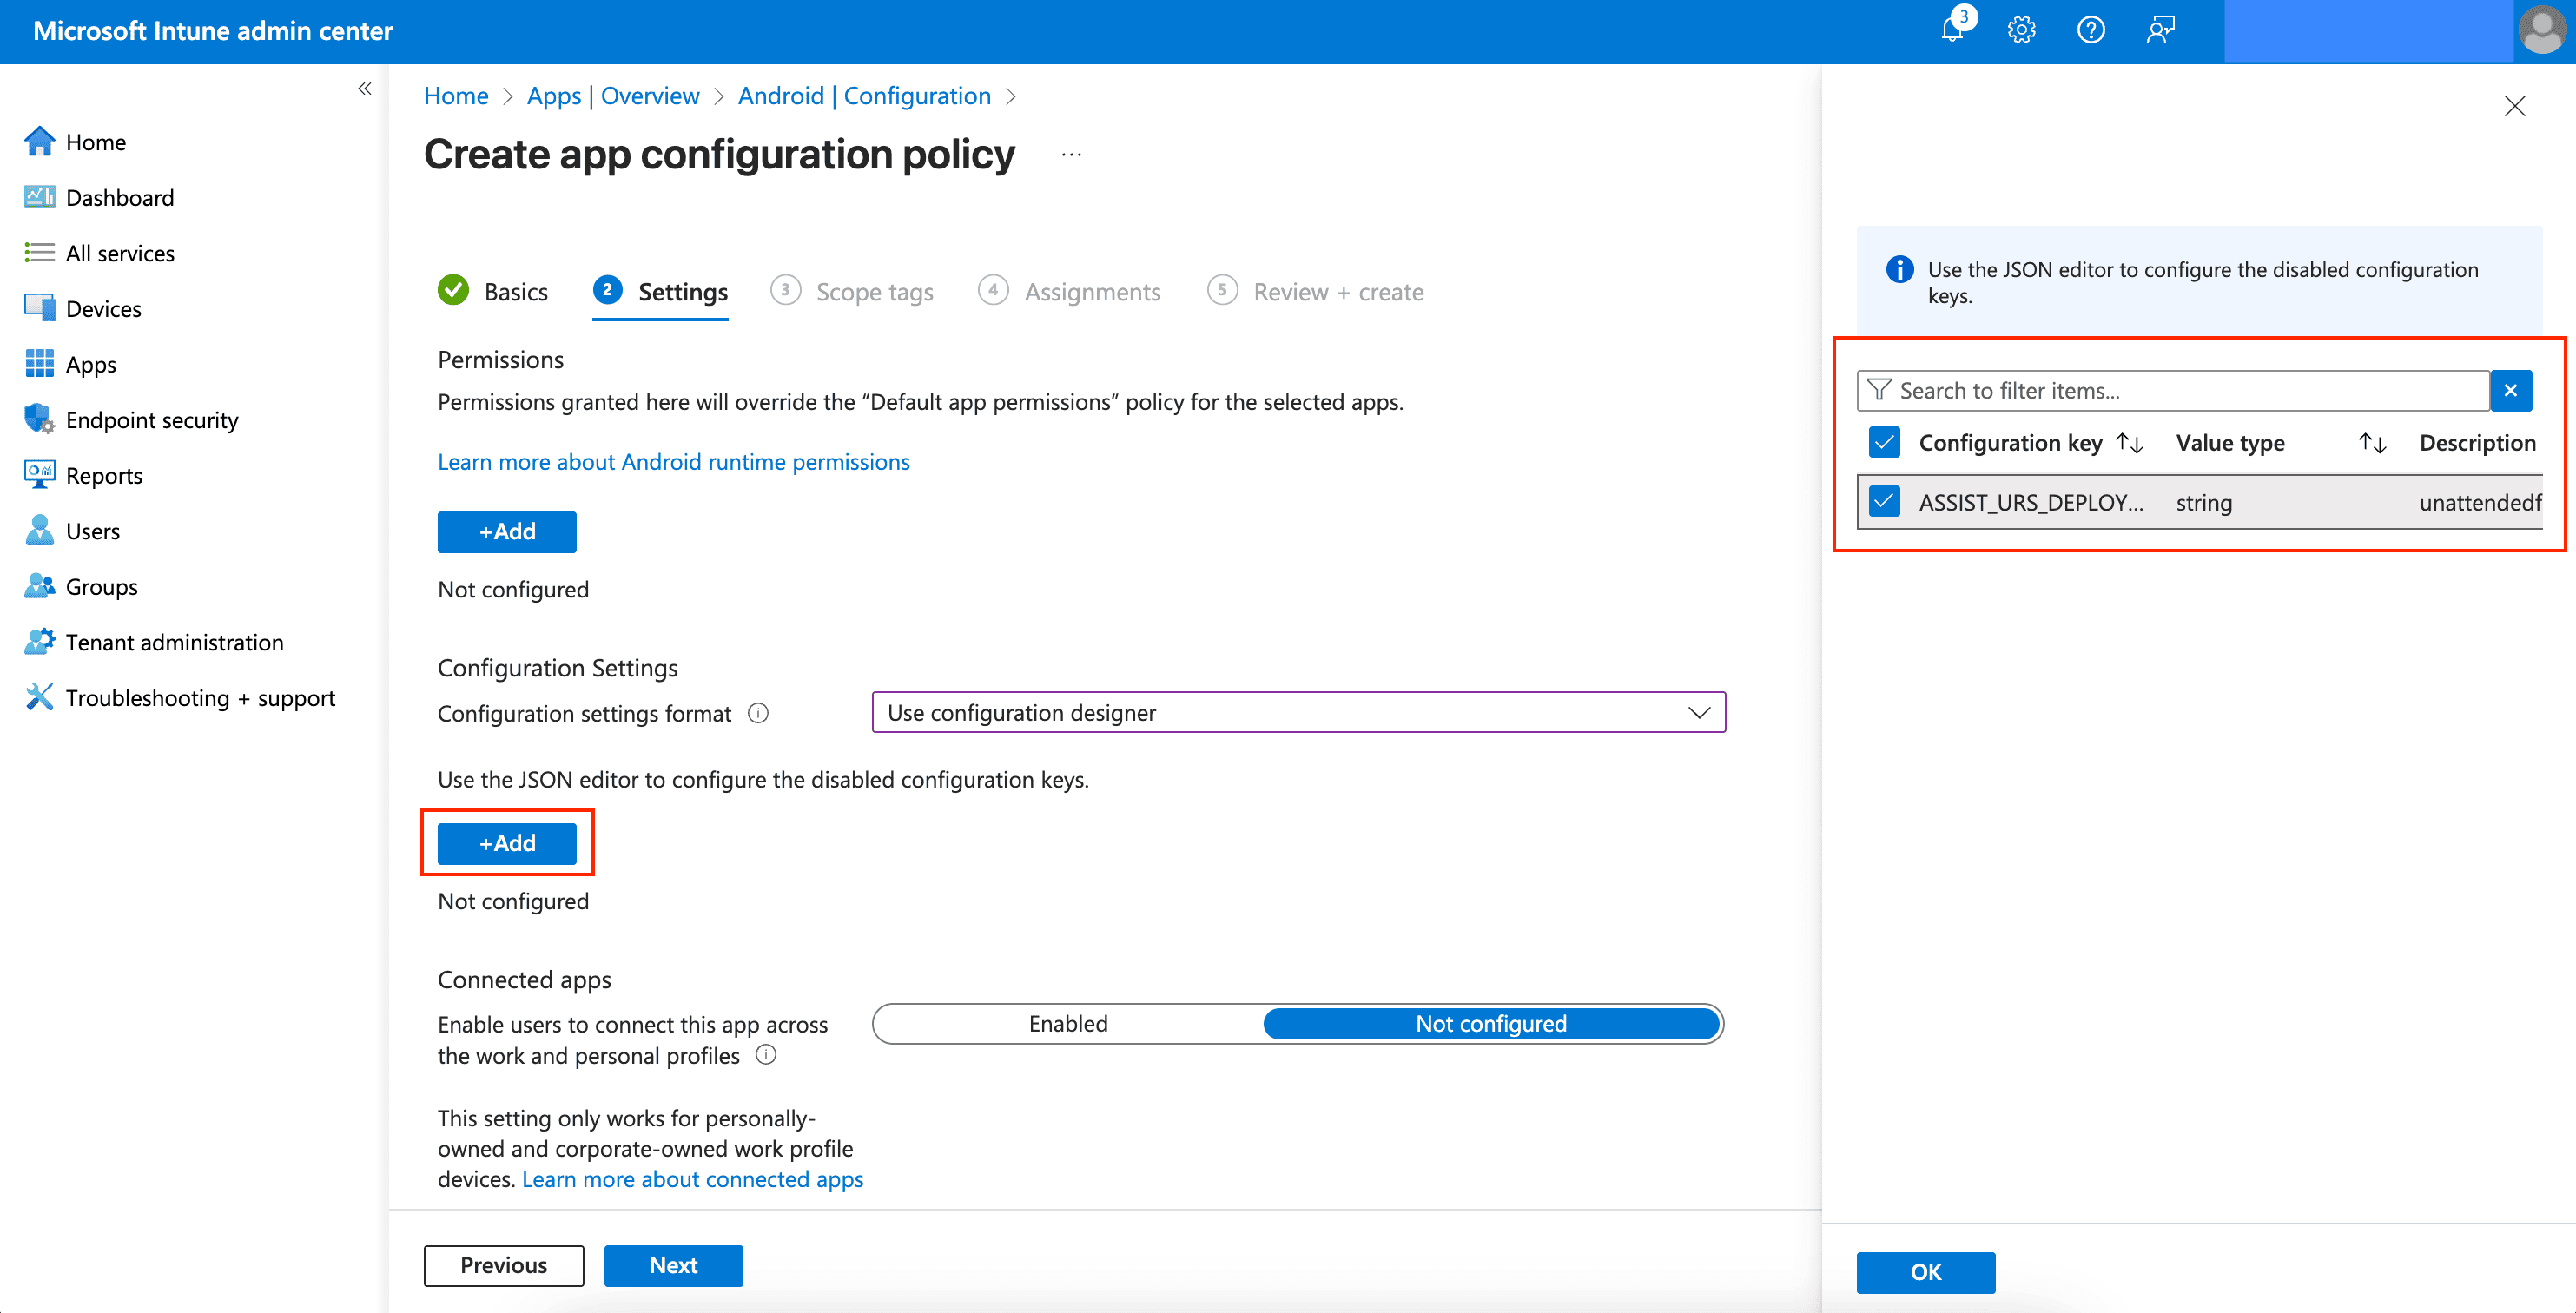This screenshot has width=2576, height=1313.
Task: Sort by Configuration key column arrows
Action: point(2130,443)
